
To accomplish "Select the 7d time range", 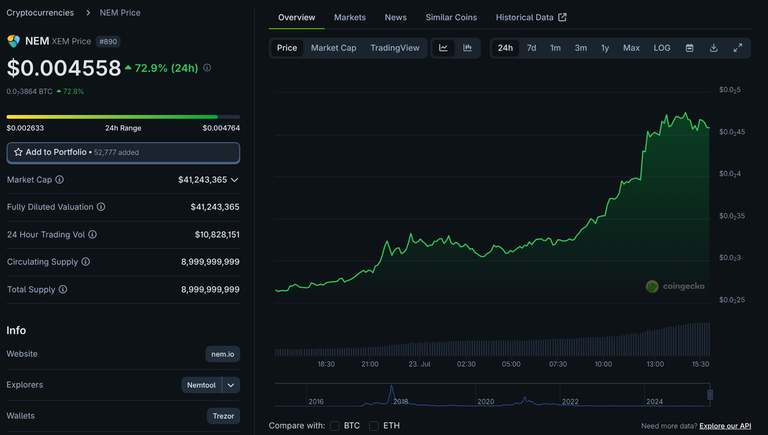I will click(x=531, y=48).
